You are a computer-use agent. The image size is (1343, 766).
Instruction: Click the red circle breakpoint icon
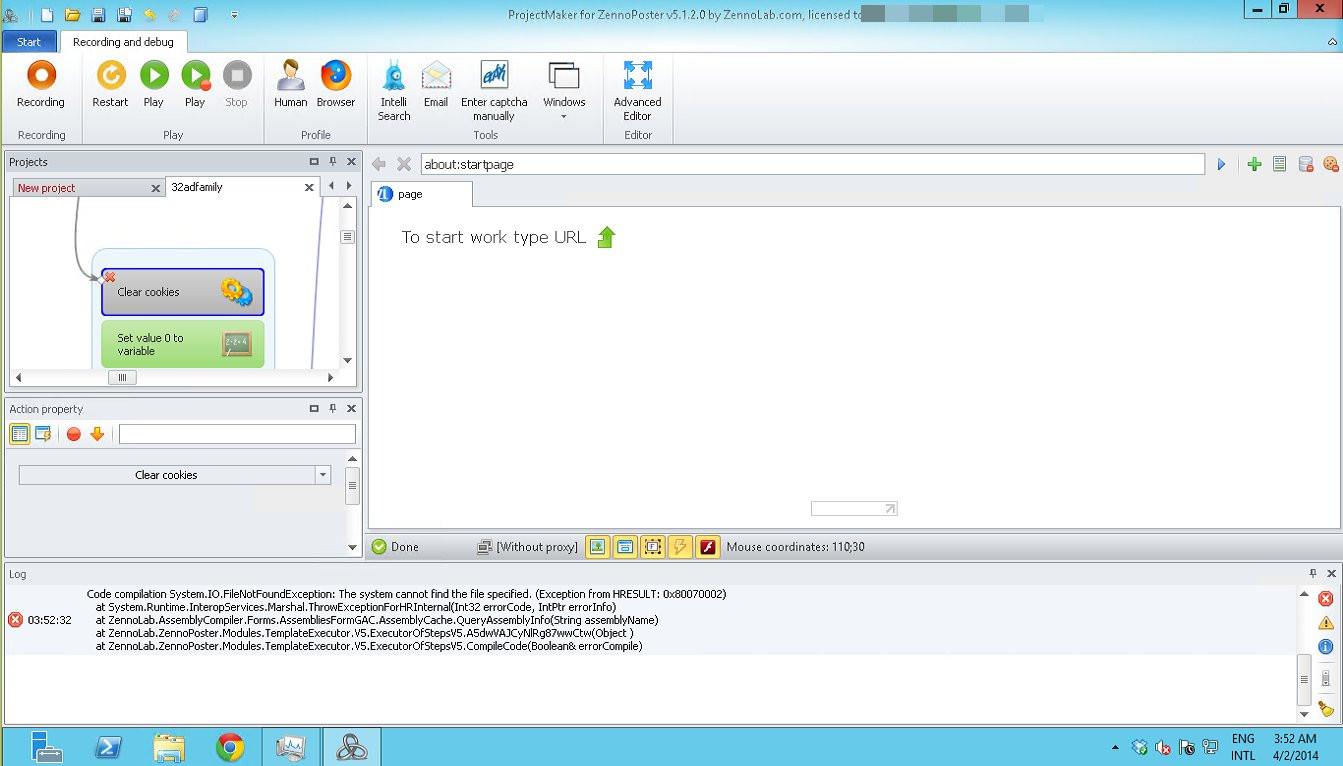[73, 434]
